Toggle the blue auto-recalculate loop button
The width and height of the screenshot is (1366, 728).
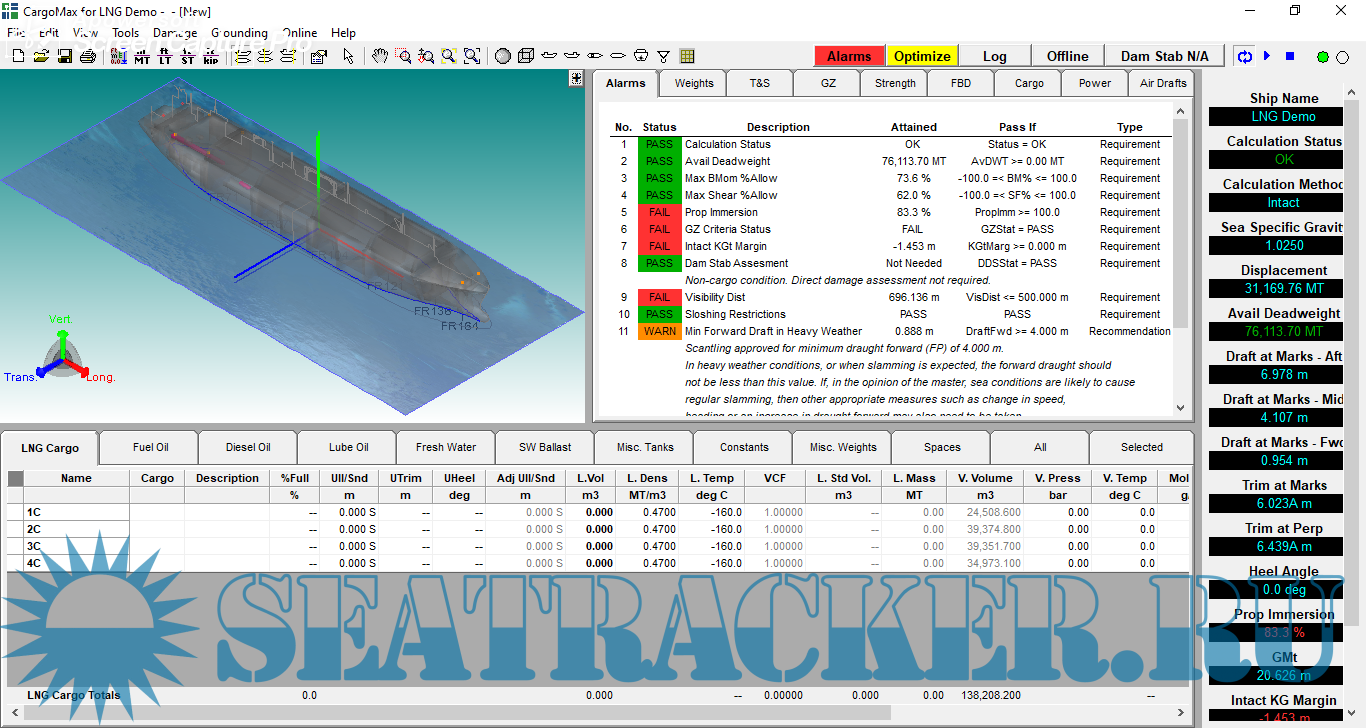coord(1245,57)
